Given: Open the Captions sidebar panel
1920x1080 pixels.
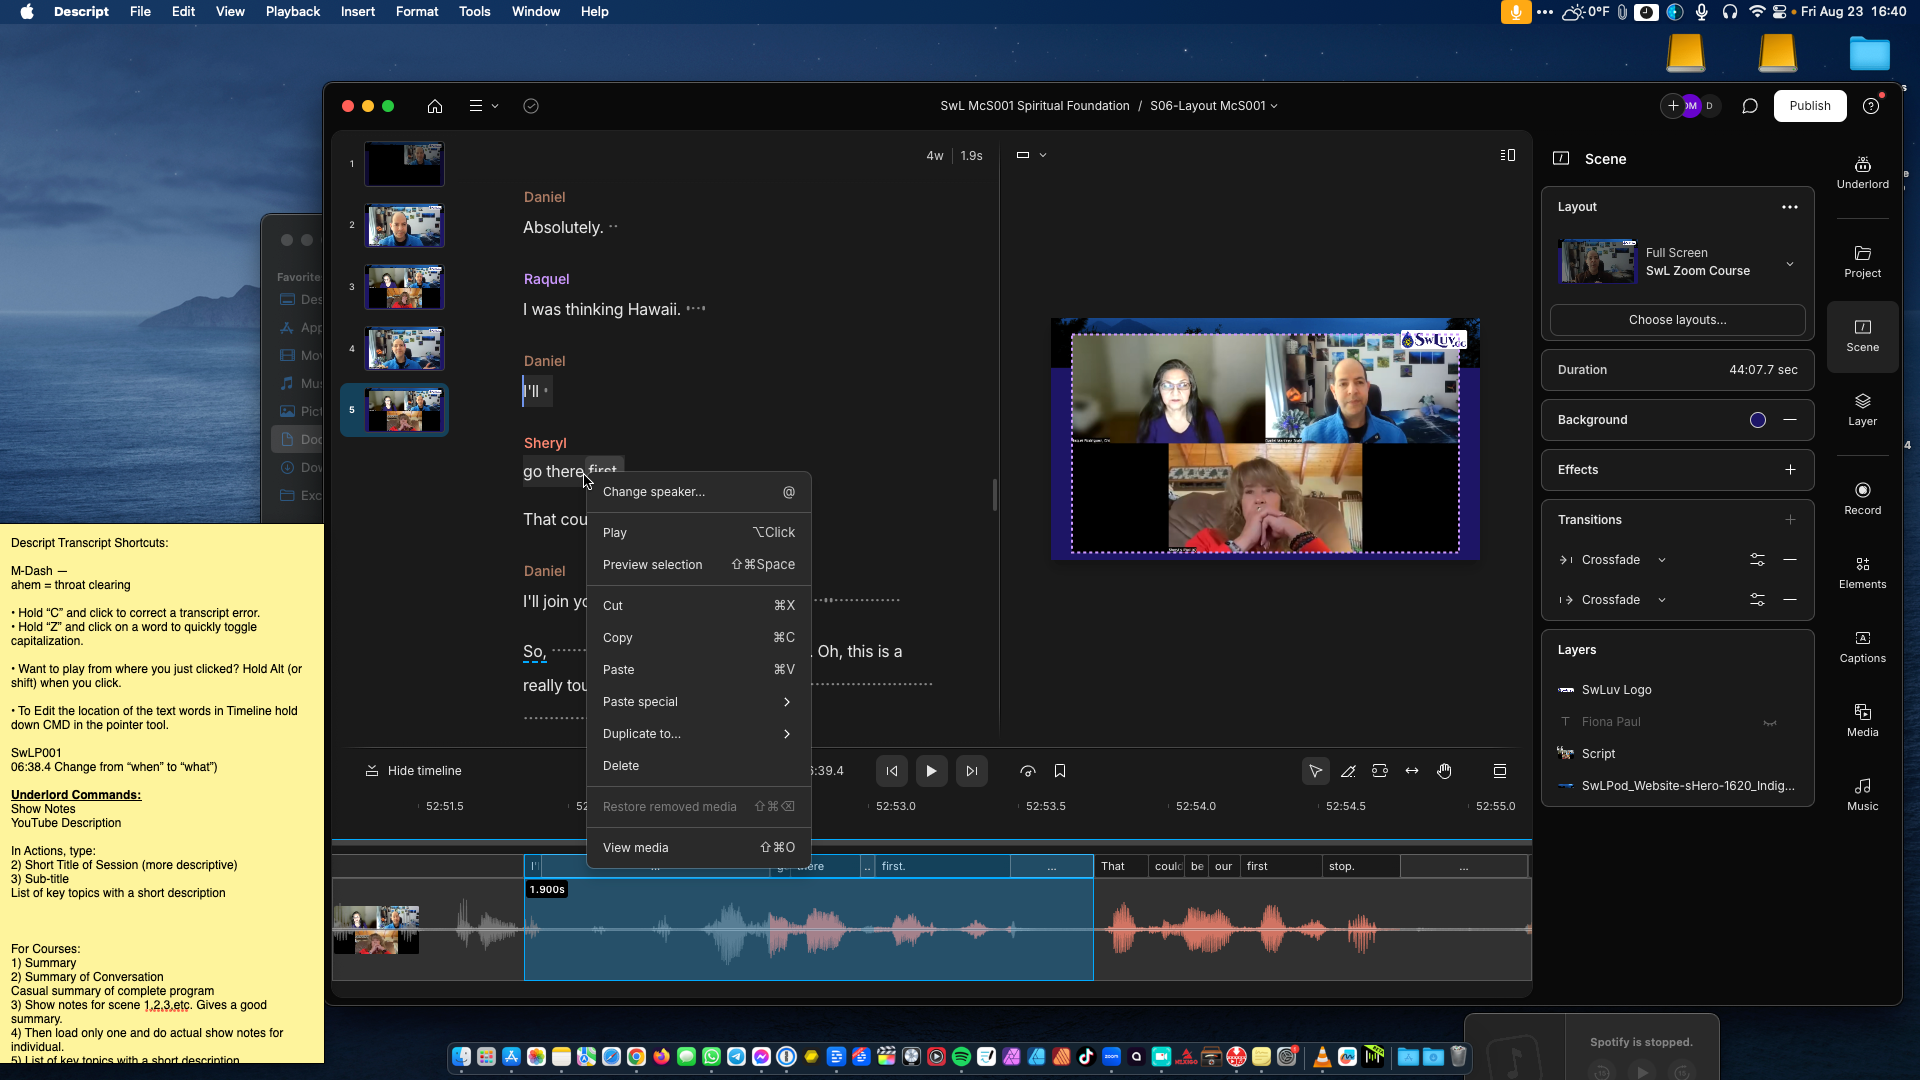Looking at the screenshot, I should pos(1862,647).
